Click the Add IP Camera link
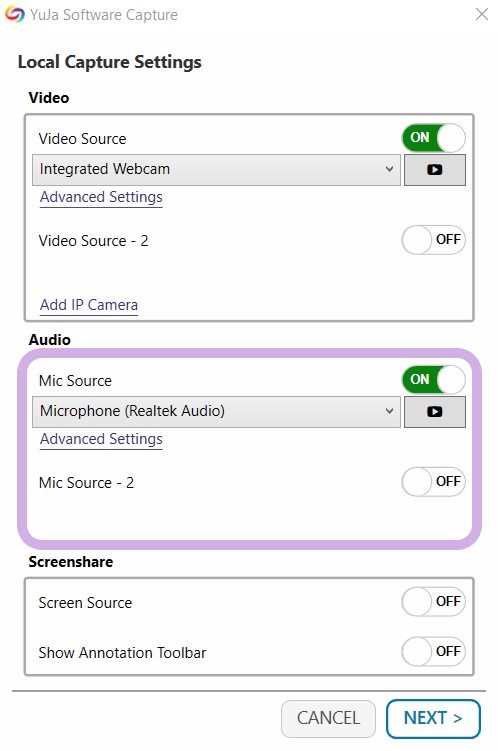 pos(89,305)
